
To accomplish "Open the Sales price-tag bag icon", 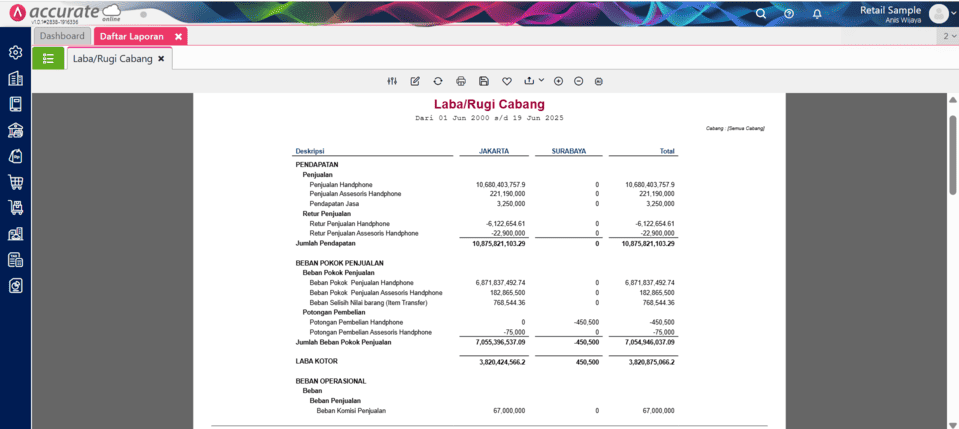I will pyautogui.click(x=15, y=156).
